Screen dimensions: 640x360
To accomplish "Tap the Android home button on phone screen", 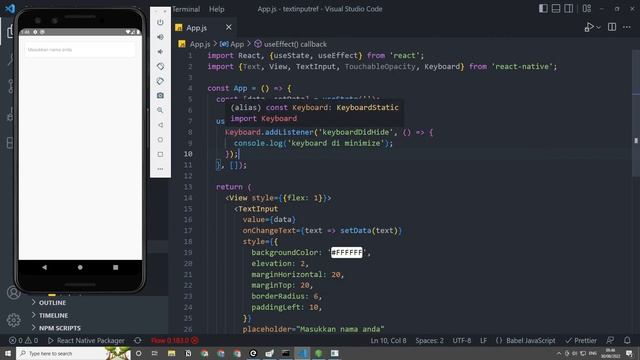I will 80,267.
